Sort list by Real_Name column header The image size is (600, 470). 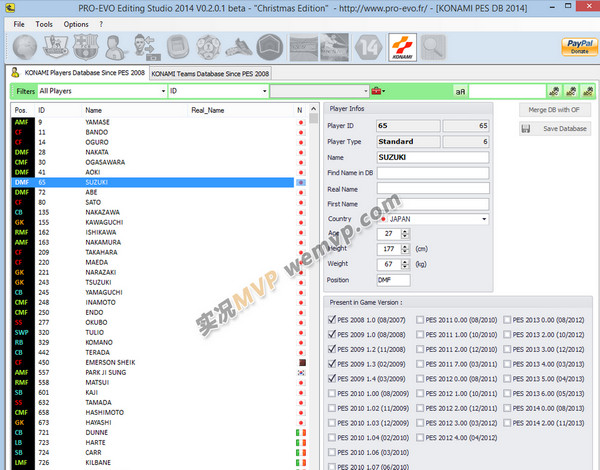[241, 110]
